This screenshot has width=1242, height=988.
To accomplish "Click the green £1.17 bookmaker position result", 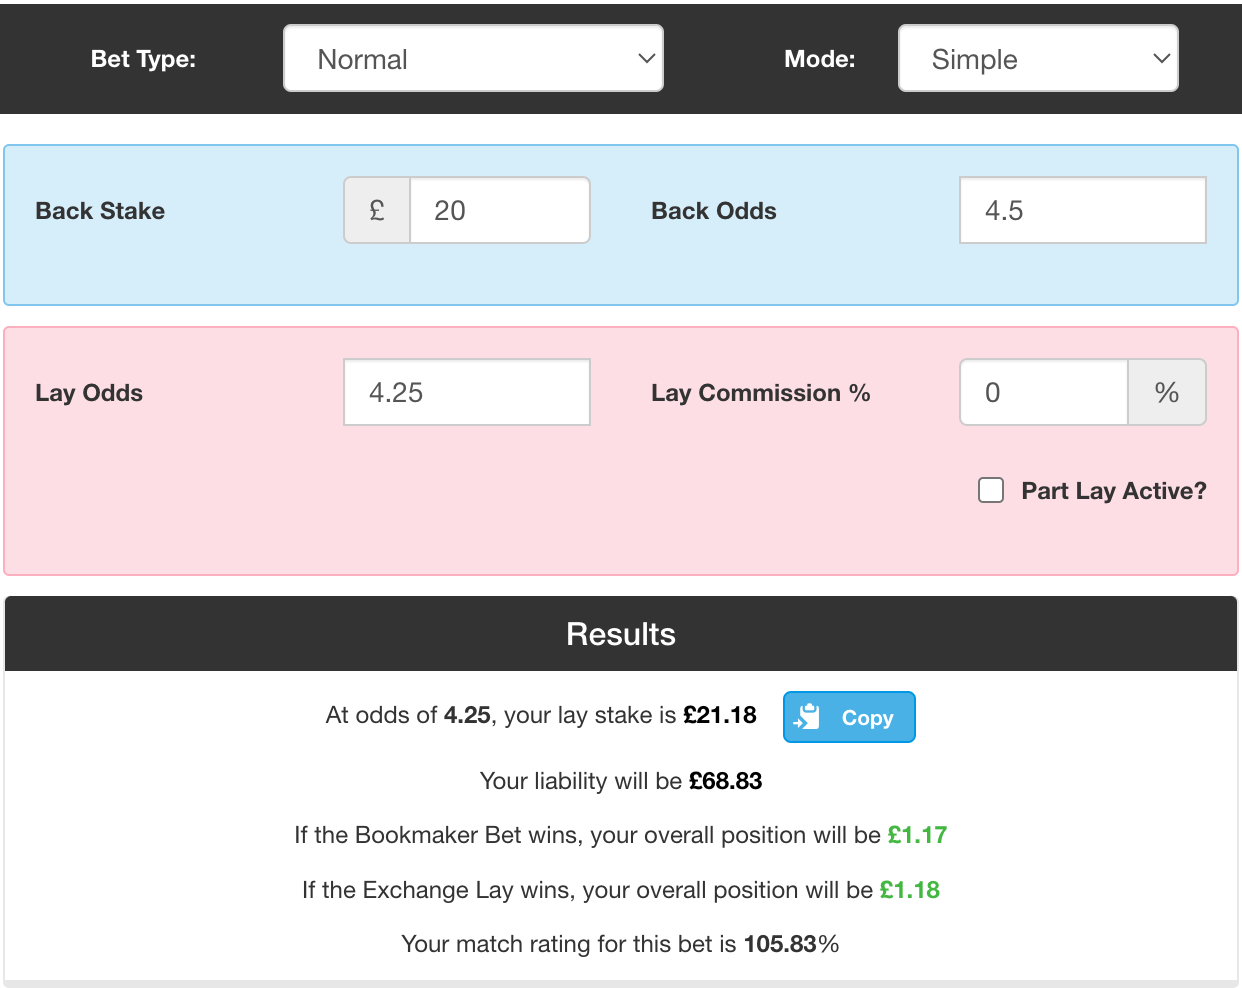I will coord(917,835).
